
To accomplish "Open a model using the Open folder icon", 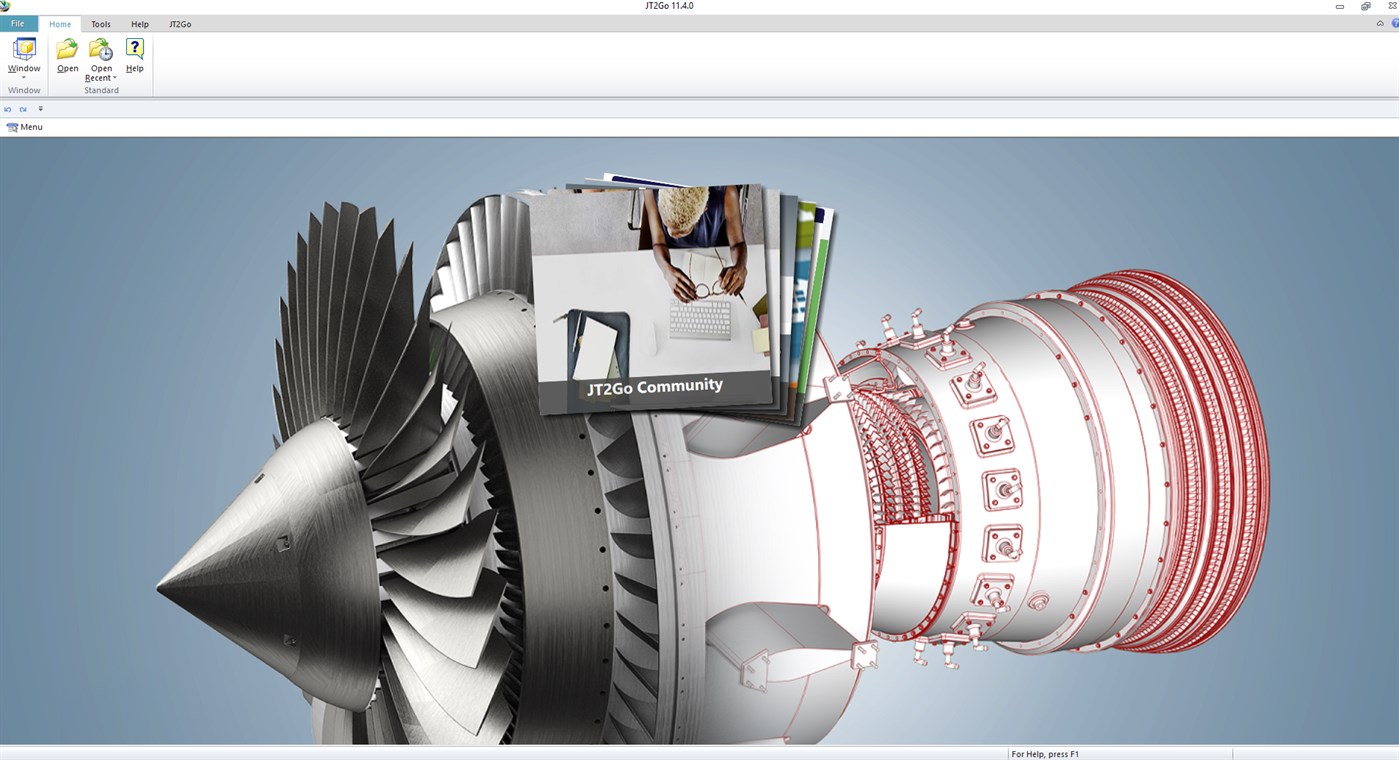I will (67, 47).
